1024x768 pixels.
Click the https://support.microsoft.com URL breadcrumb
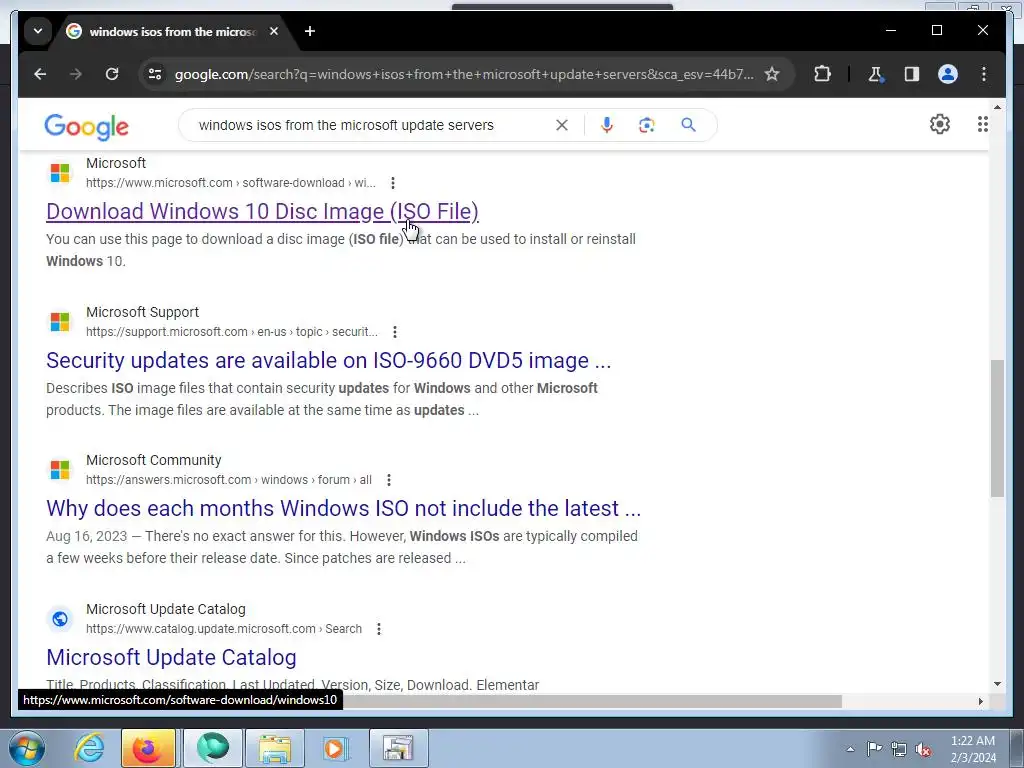[232, 332]
